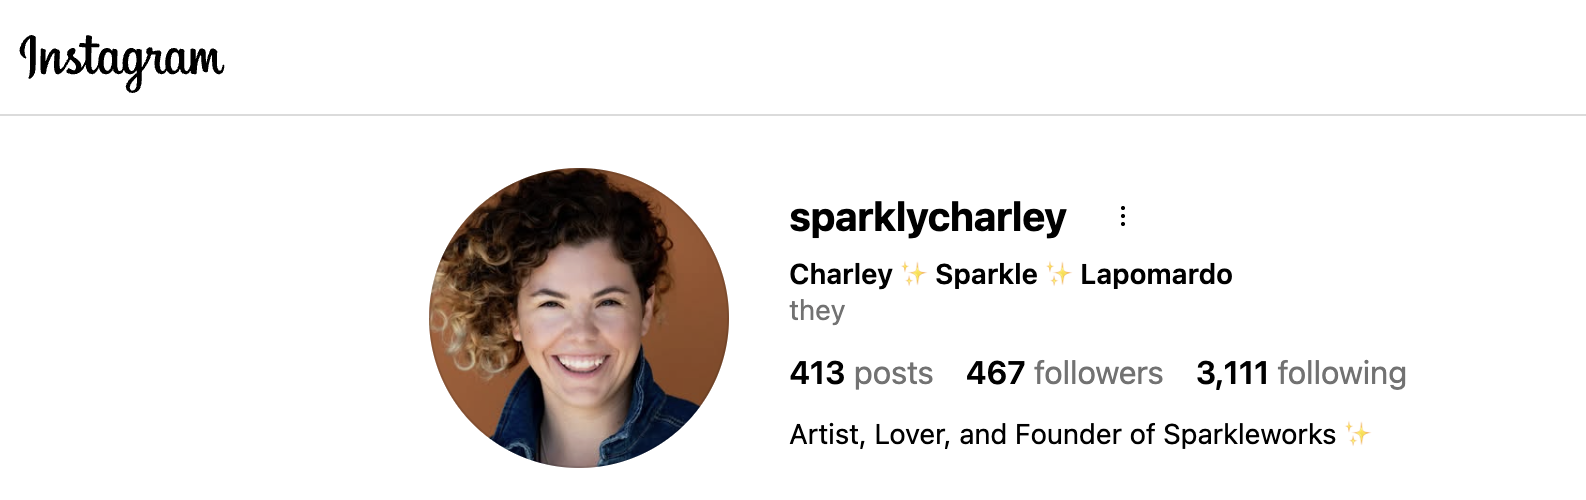Image resolution: width=1586 pixels, height=500 pixels.
Task: Click the name Charley in the display name
Action: click(x=841, y=274)
